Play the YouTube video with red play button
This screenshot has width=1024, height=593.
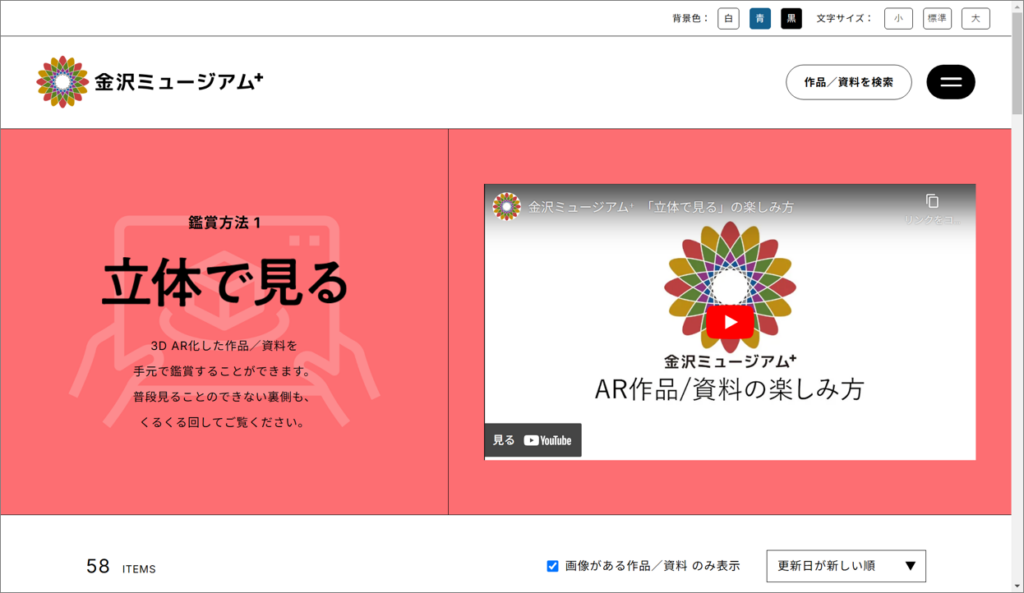click(730, 322)
